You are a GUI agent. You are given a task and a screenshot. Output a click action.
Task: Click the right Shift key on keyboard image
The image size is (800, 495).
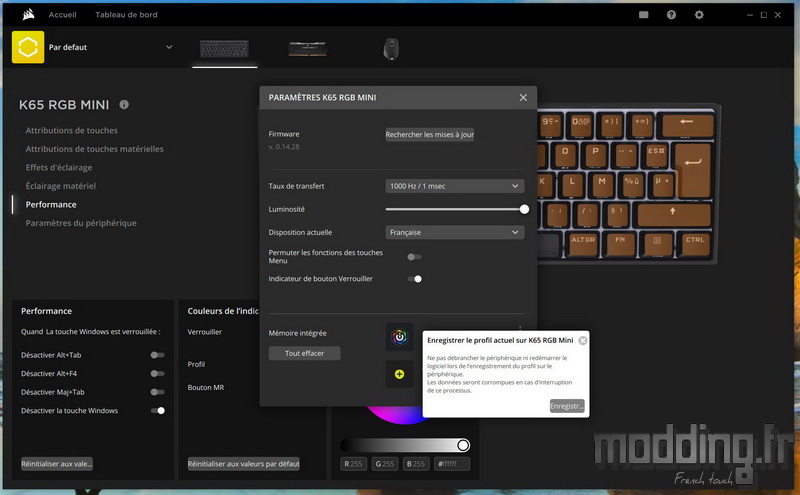point(673,214)
